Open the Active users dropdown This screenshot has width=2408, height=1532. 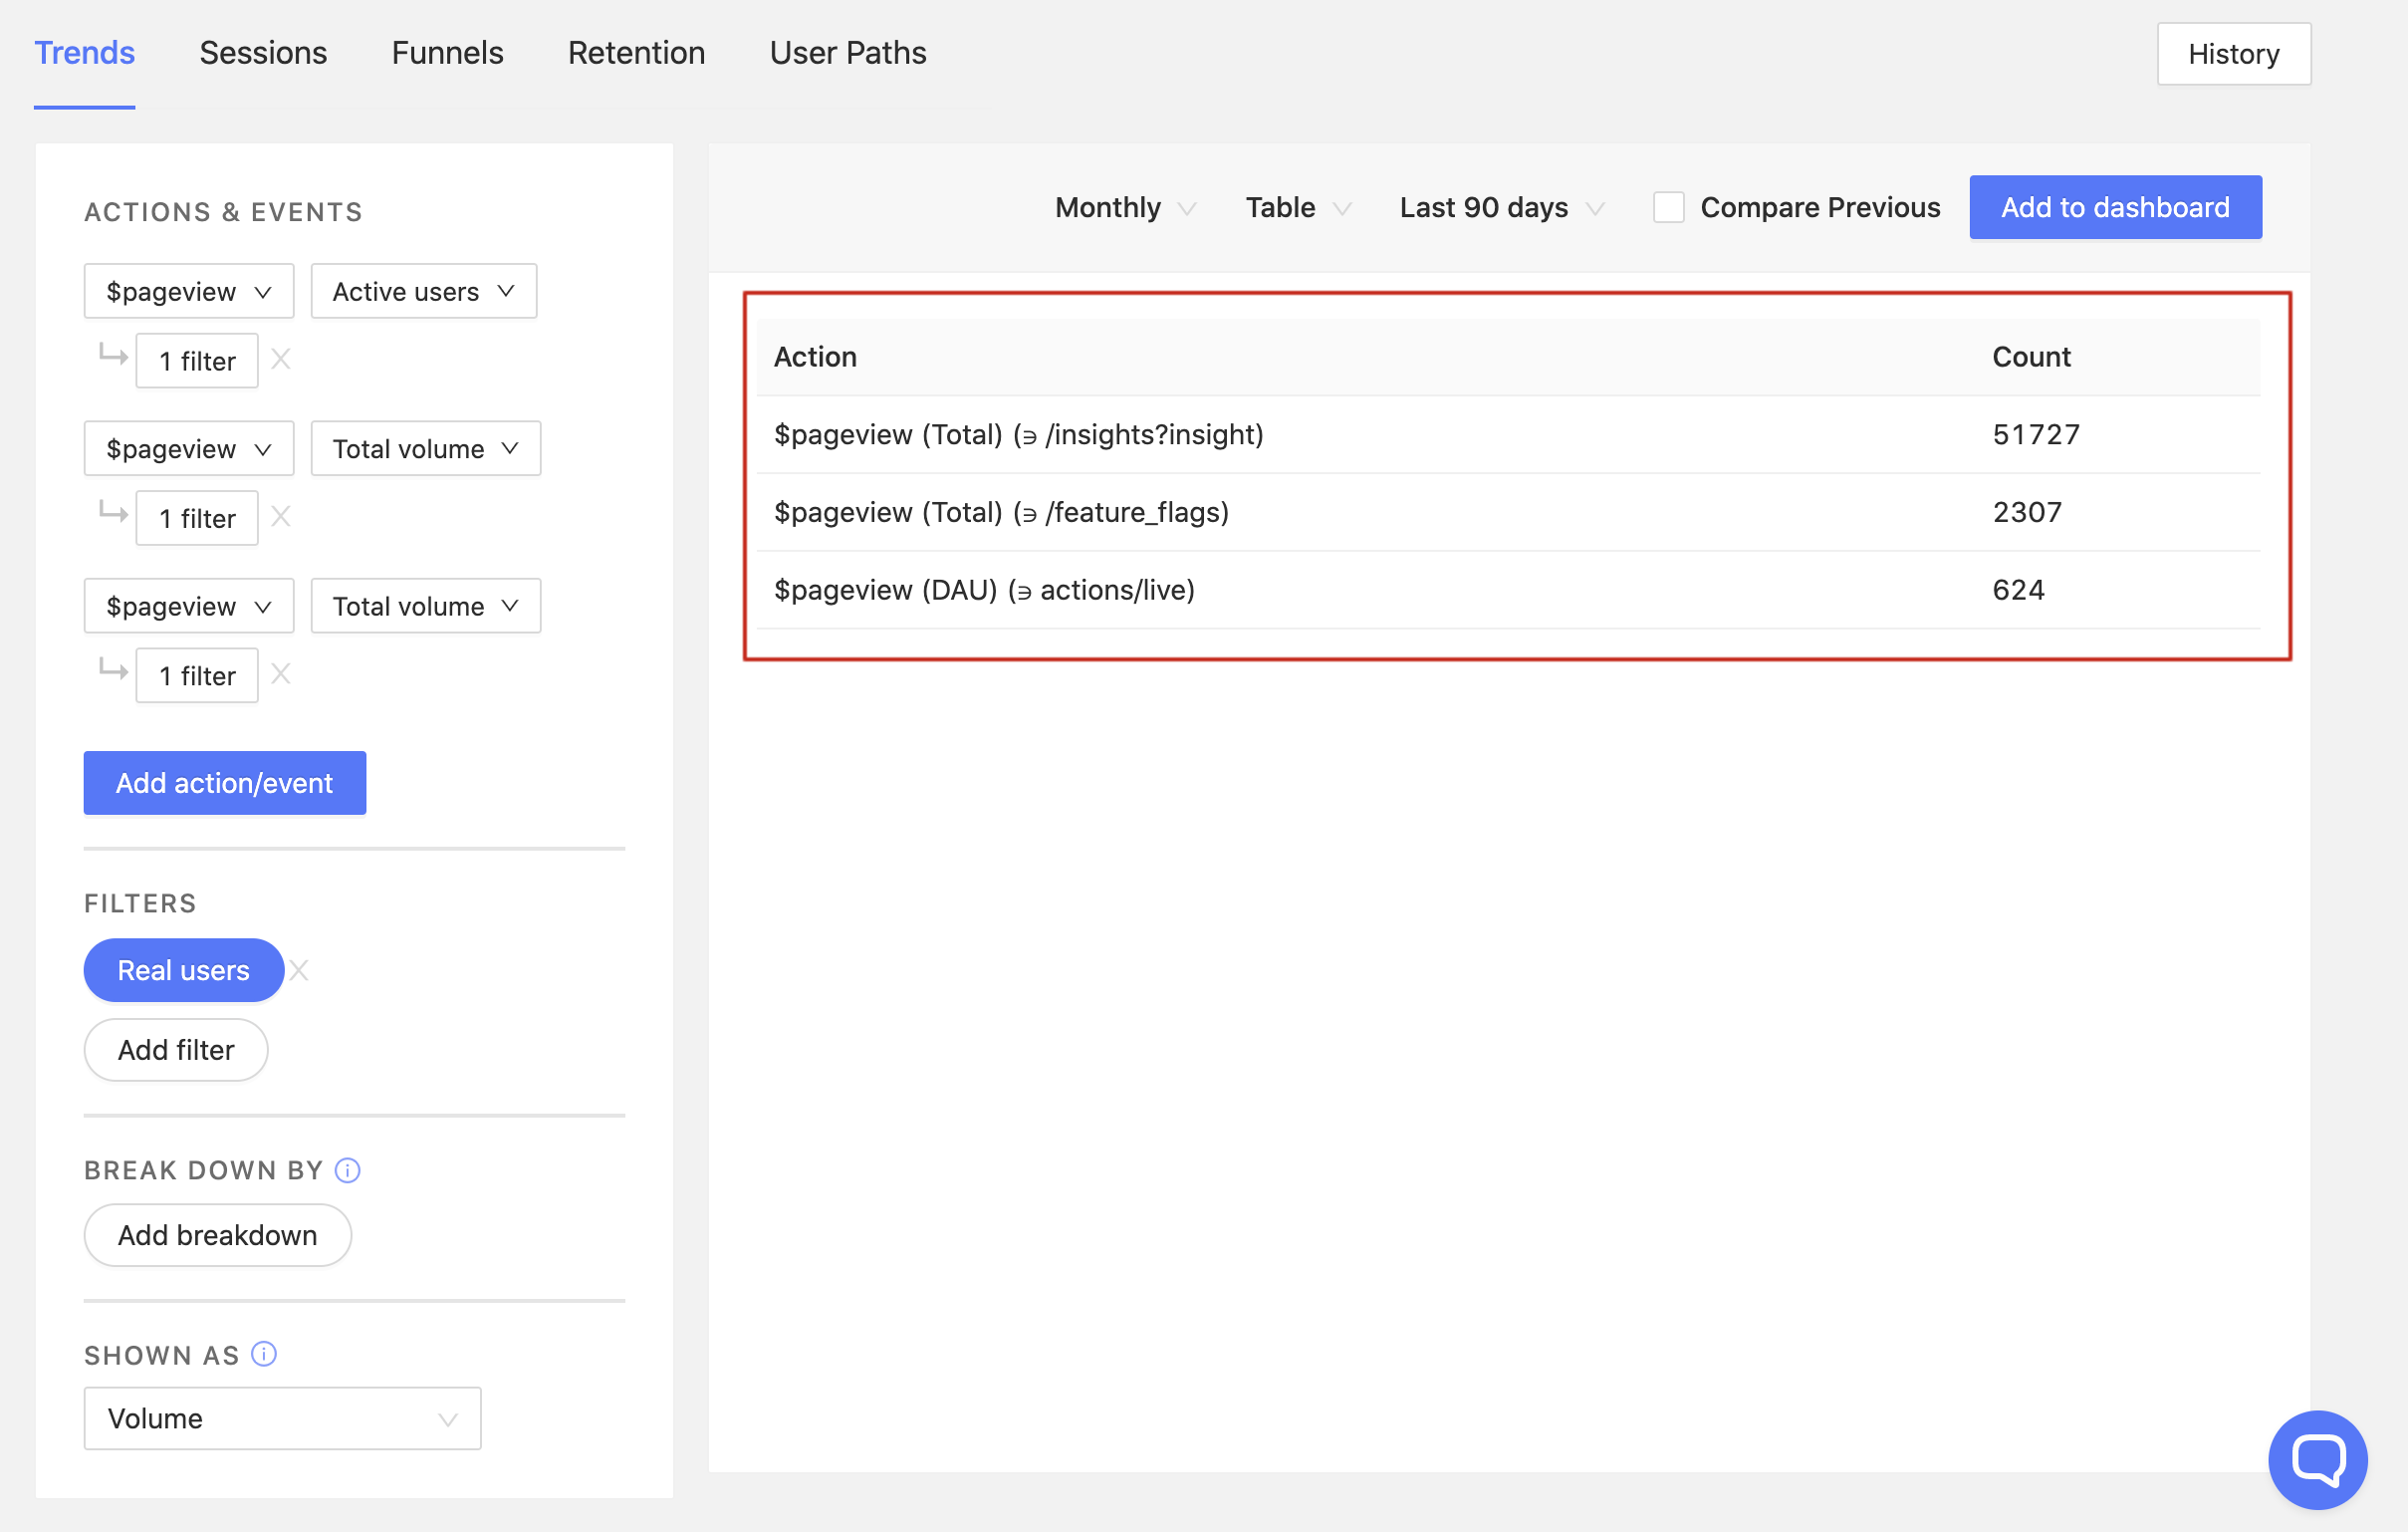click(423, 291)
